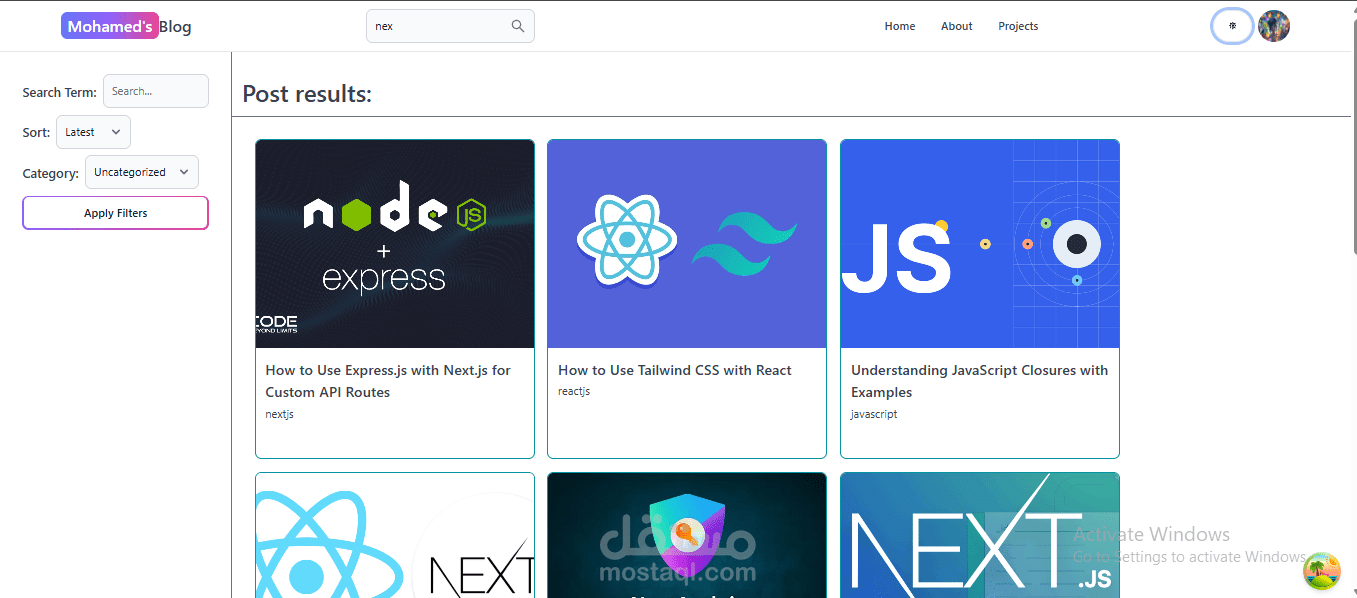Go to the Home page

(900, 26)
